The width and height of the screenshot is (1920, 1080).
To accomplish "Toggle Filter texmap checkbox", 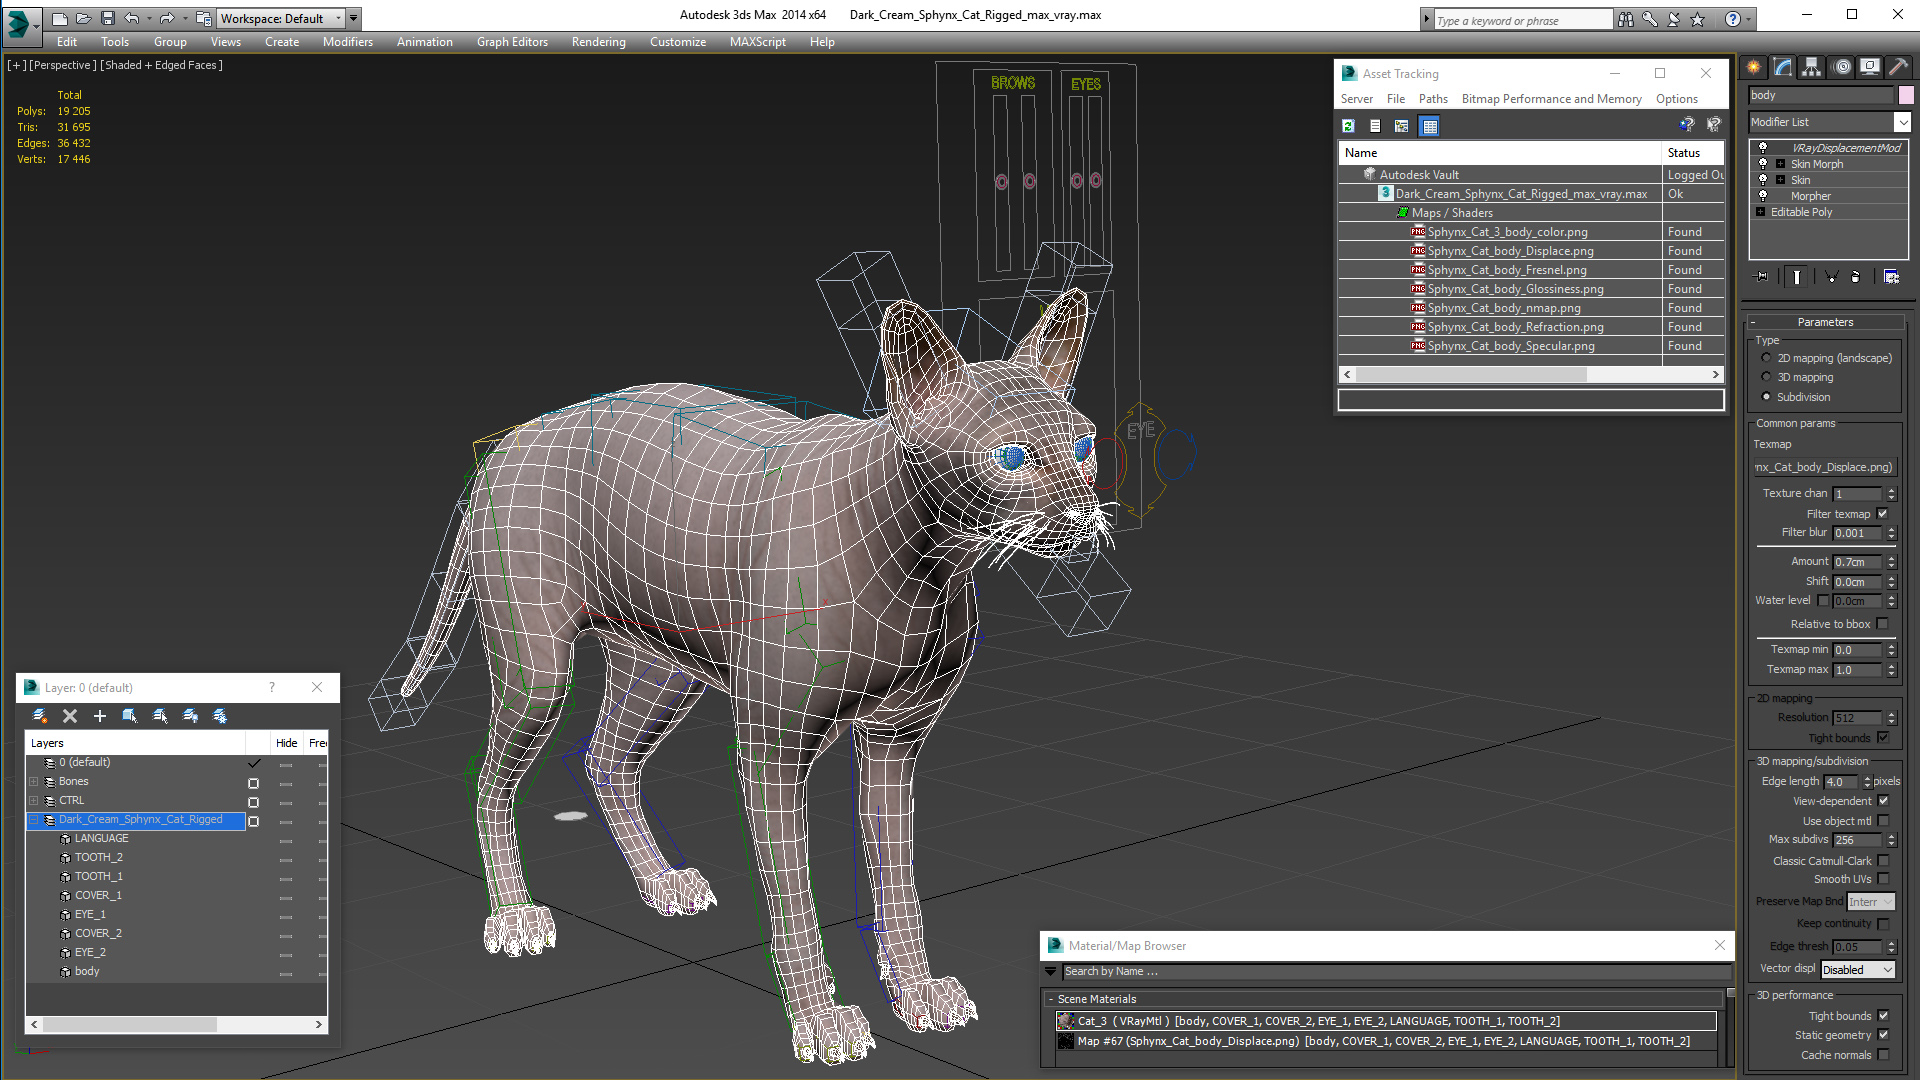I will point(1883,514).
